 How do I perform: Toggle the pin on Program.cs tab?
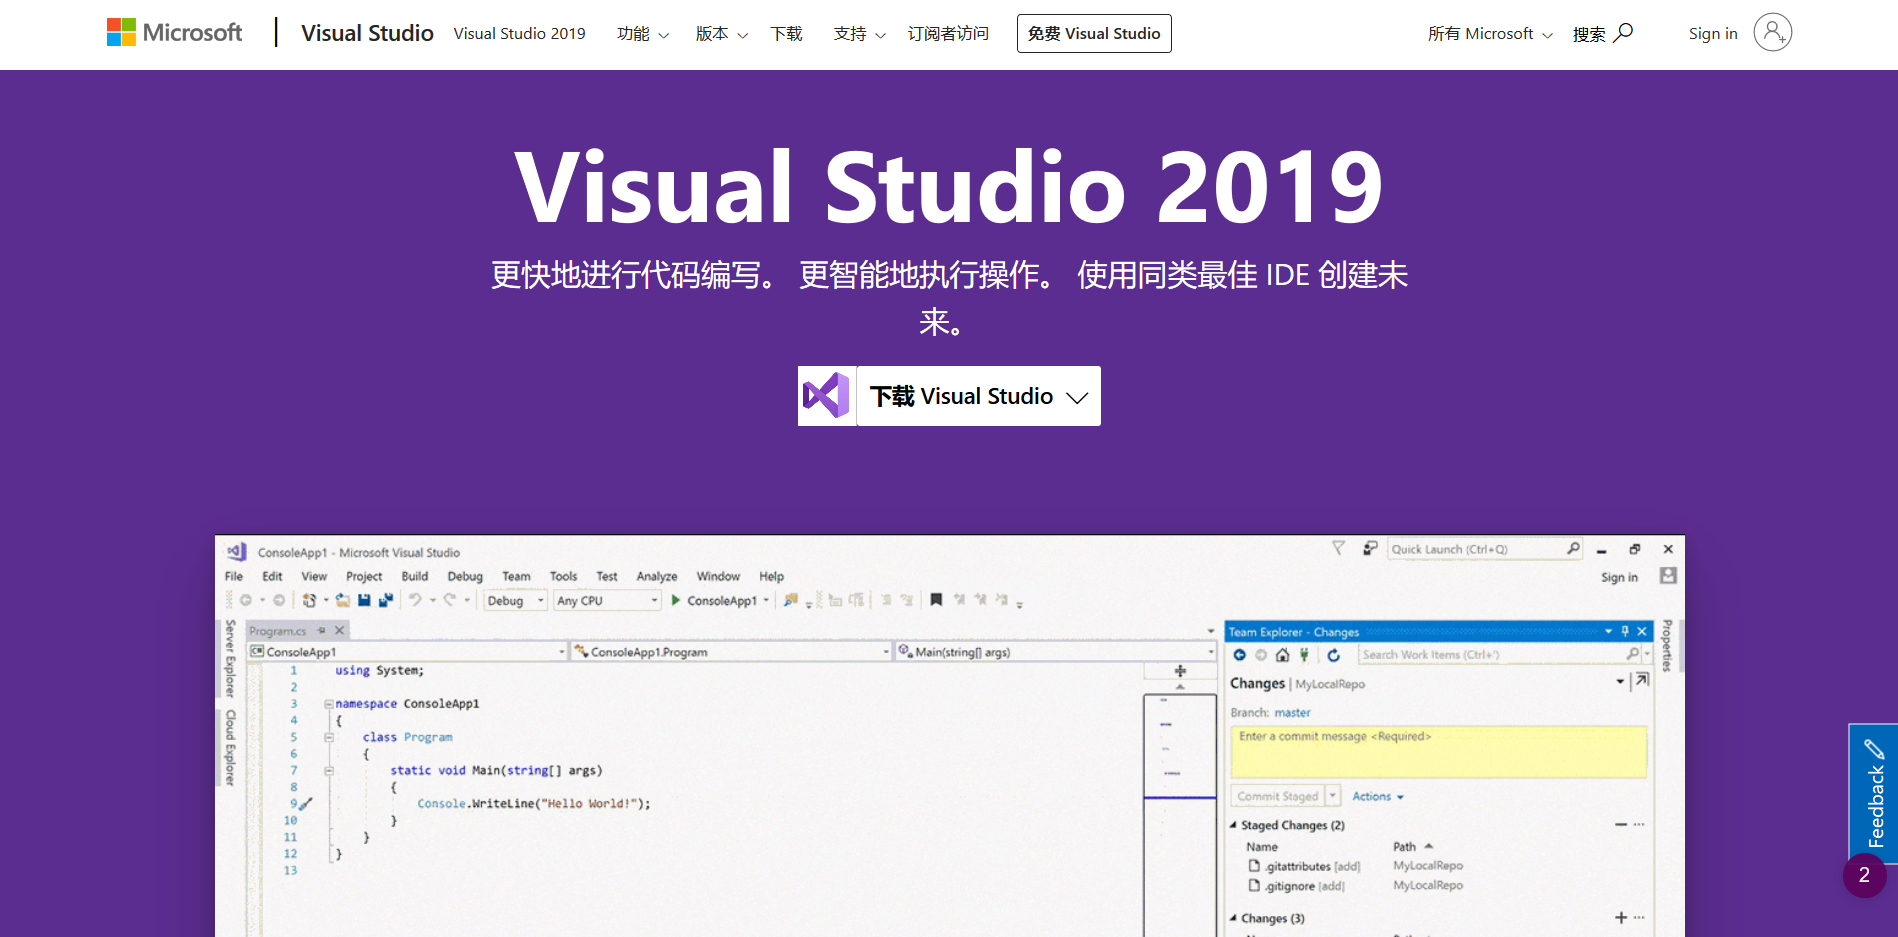(322, 630)
